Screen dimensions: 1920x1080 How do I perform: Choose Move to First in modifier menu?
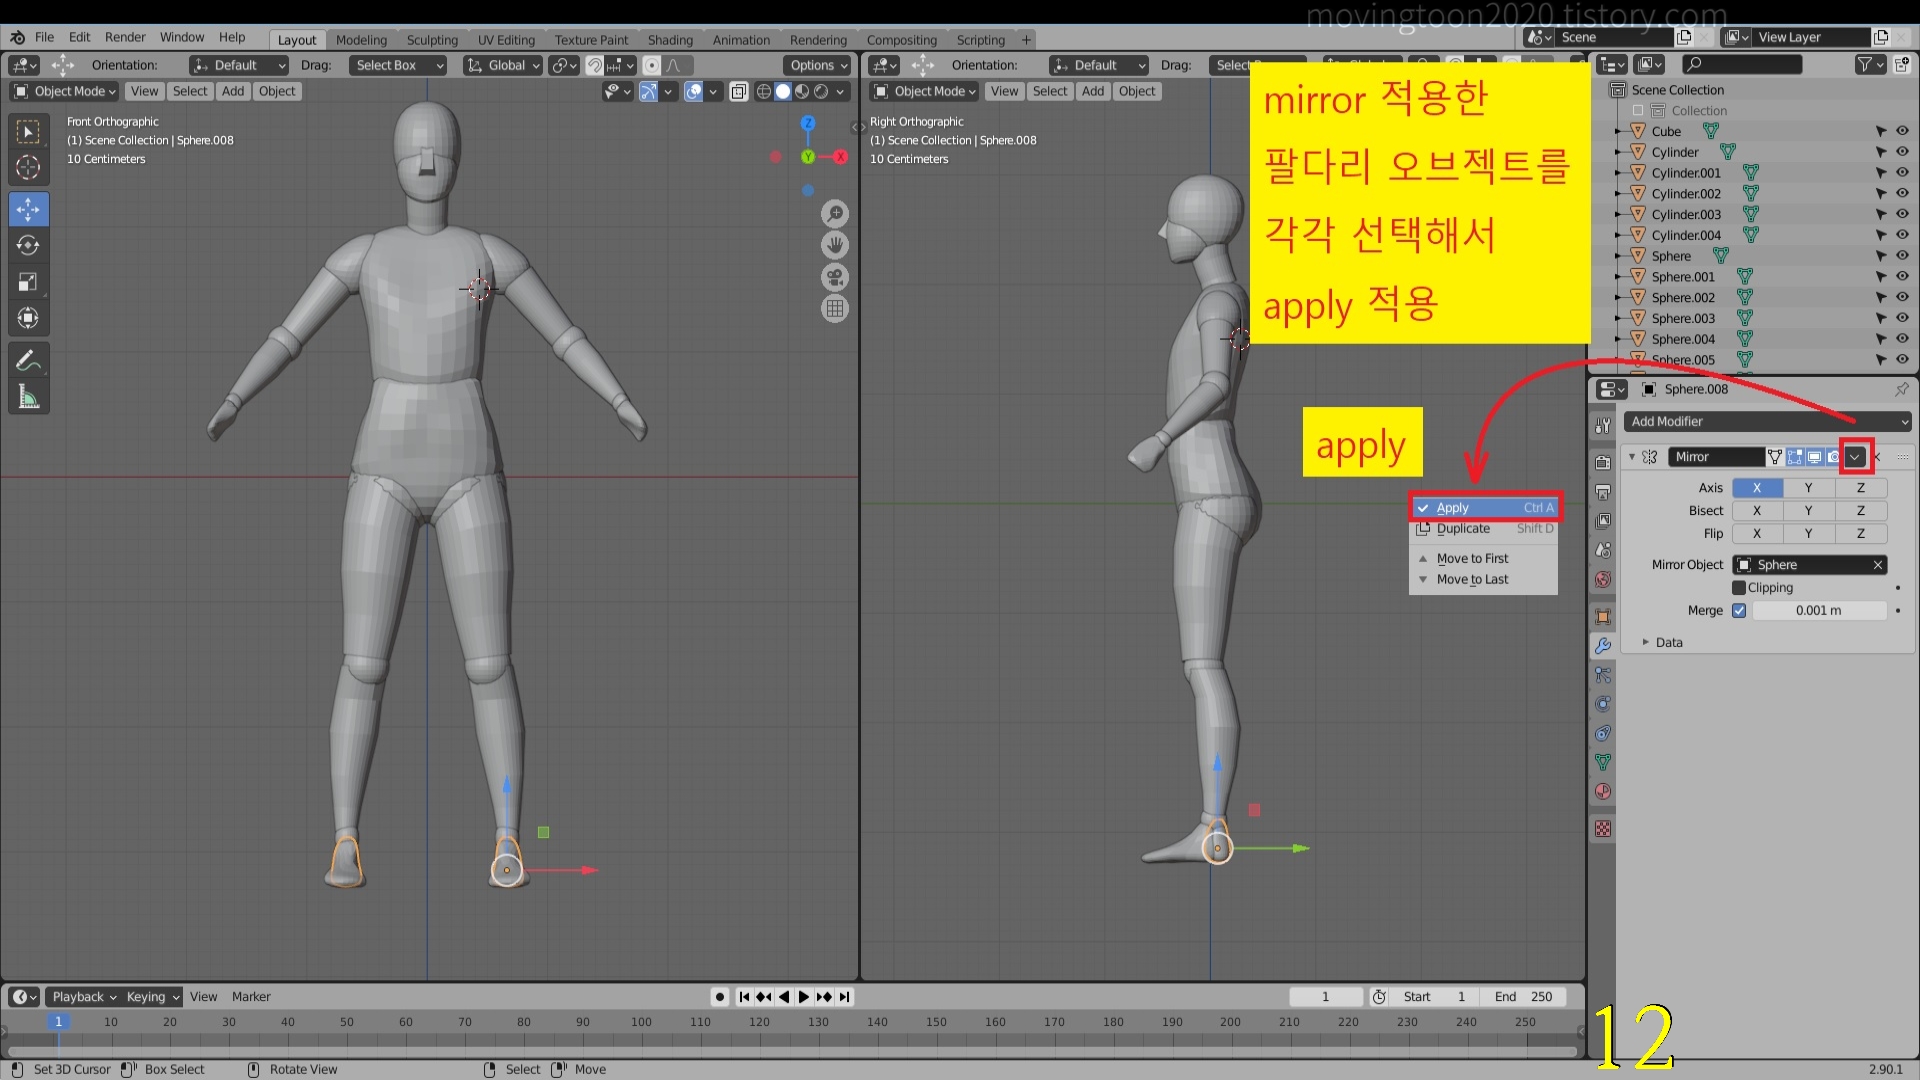(1485, 559)
